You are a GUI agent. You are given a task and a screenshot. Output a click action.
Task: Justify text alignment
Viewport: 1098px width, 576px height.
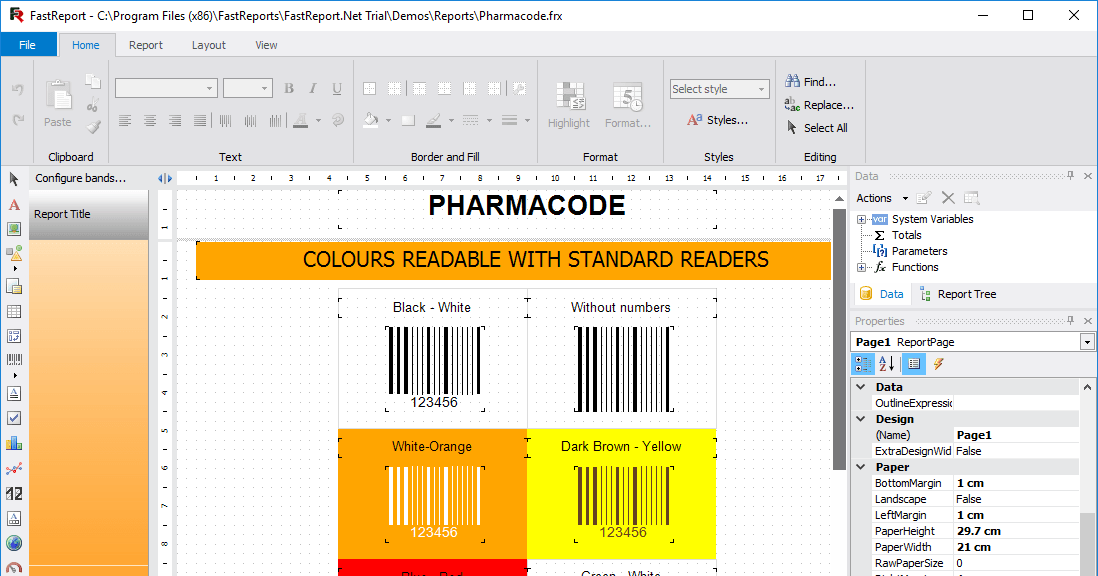[200, 120]
